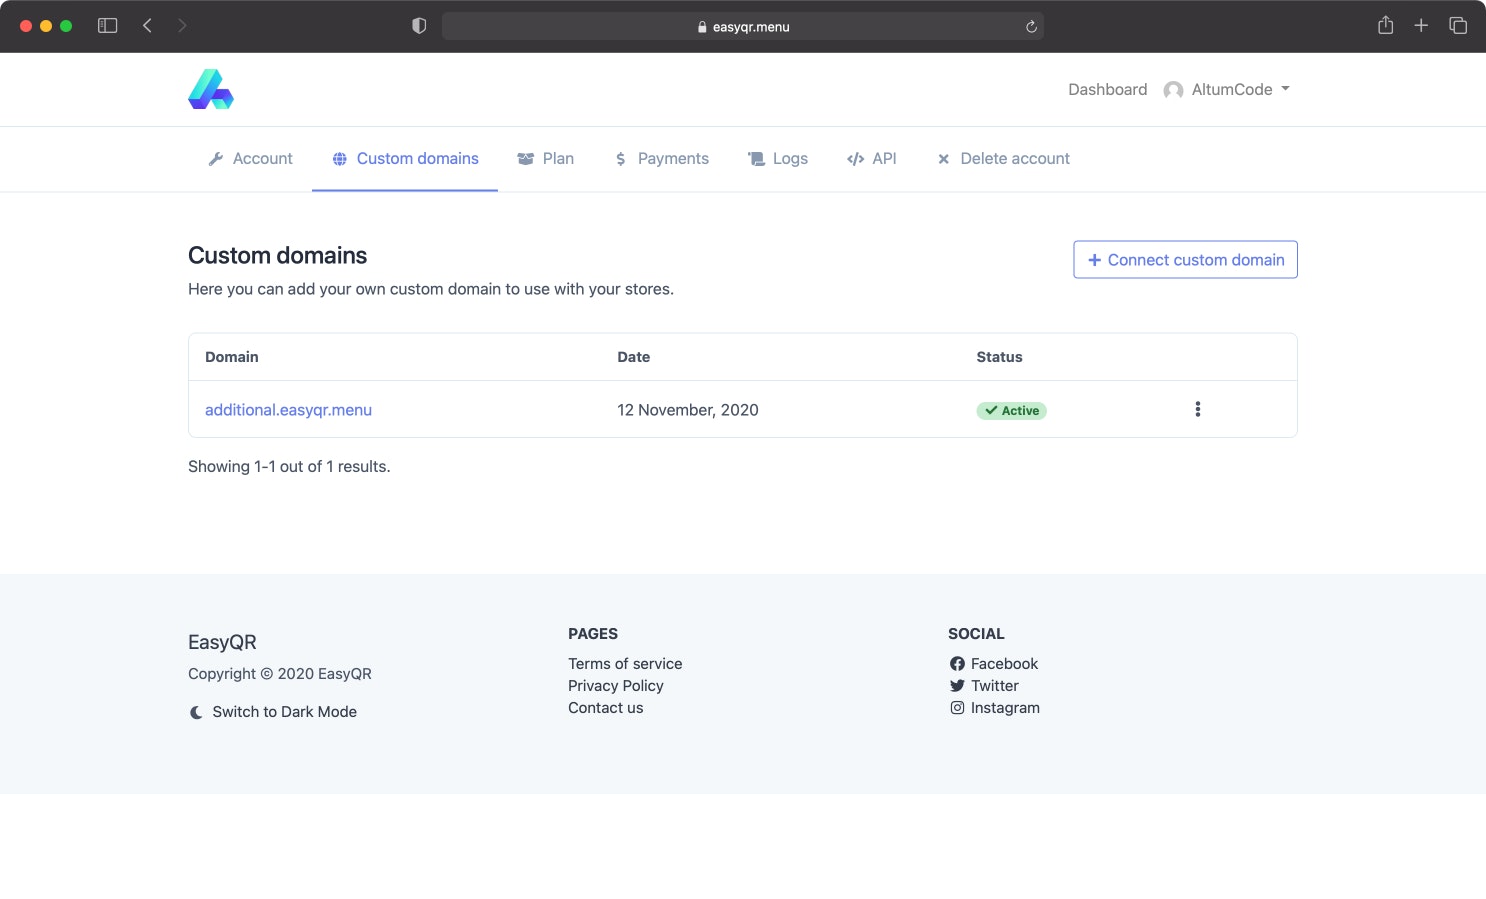Switch to the Plan tab
Image resolution: width=1486 pixels, height=899 pixels.
[545, 159]
